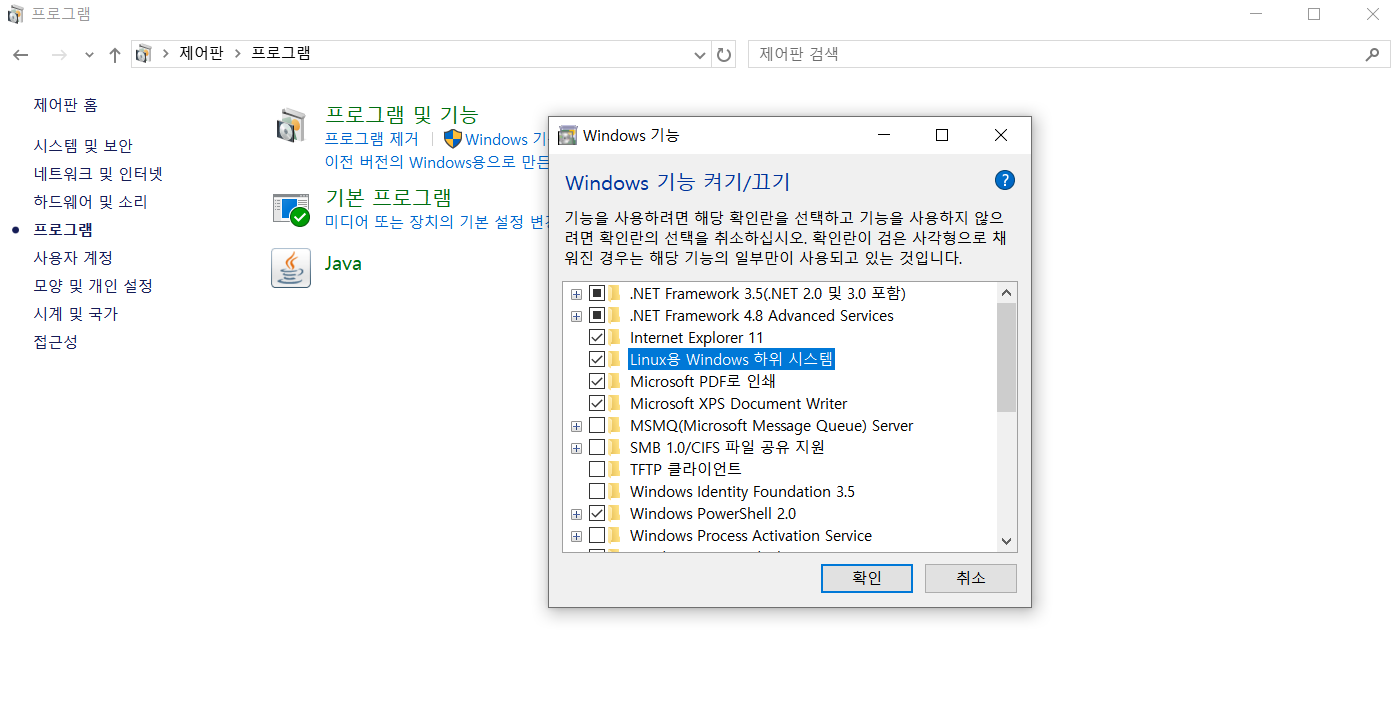The width and height of the screenshot is (1400, 728).
Task: Open 모양 및 개인 설정 category
Action: [93, 286]
